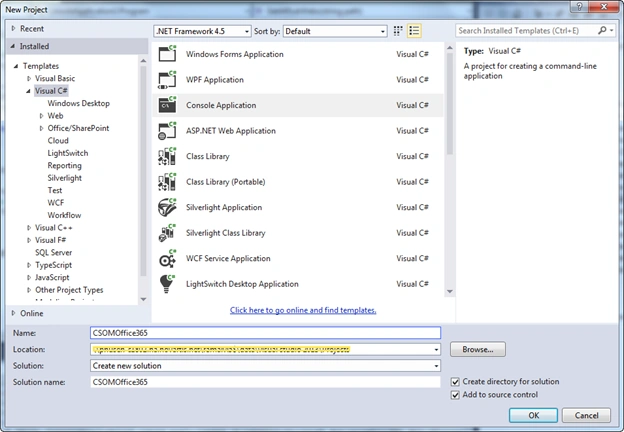Screen dimensions: 624x432
Task: Choose the Console Application template icon
Action: [167, 105]
